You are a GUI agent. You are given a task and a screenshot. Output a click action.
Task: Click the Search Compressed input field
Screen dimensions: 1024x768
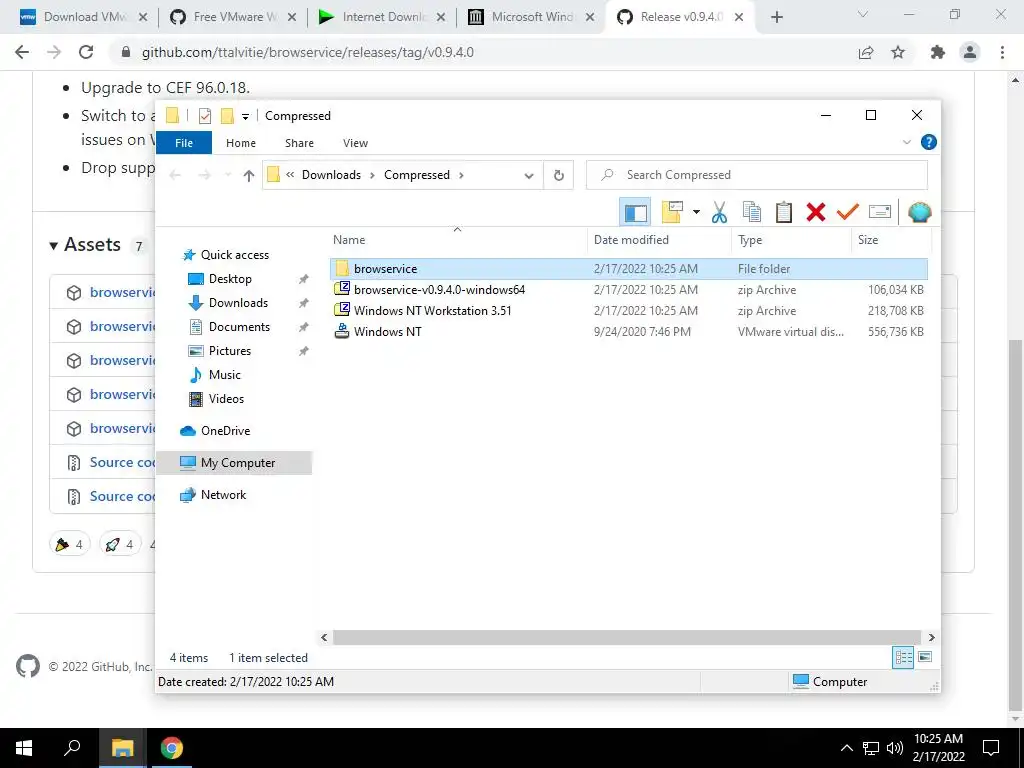(x=757, y=175)
